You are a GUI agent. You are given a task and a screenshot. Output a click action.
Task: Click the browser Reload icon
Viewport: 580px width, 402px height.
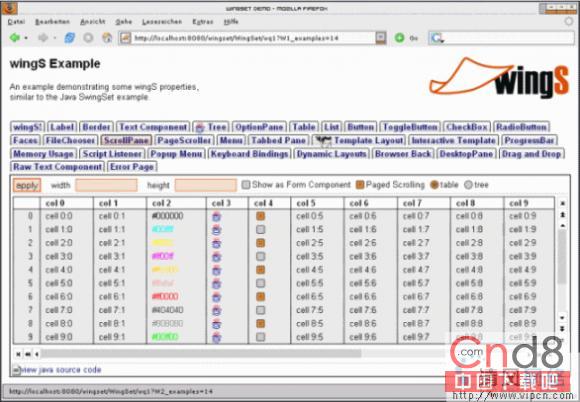click(70, 38)
